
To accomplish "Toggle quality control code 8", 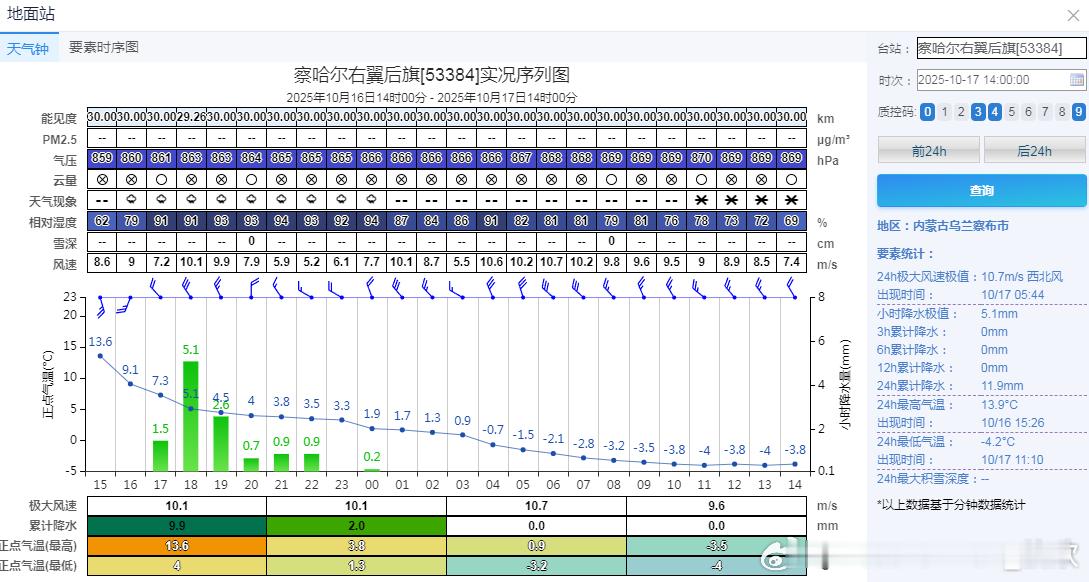I will coord(1062,112).
